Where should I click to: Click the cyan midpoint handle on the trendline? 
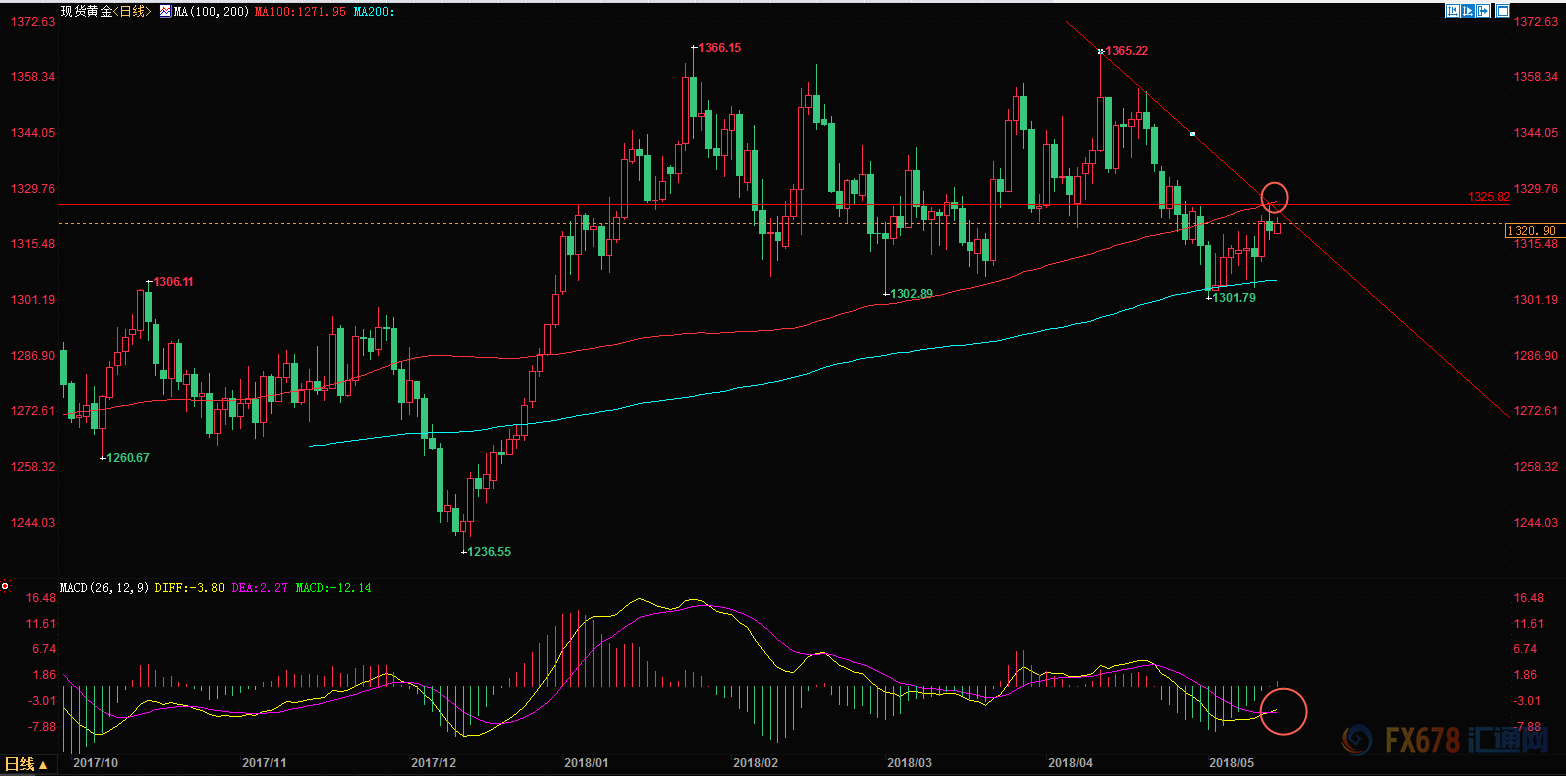point(1192,133)
